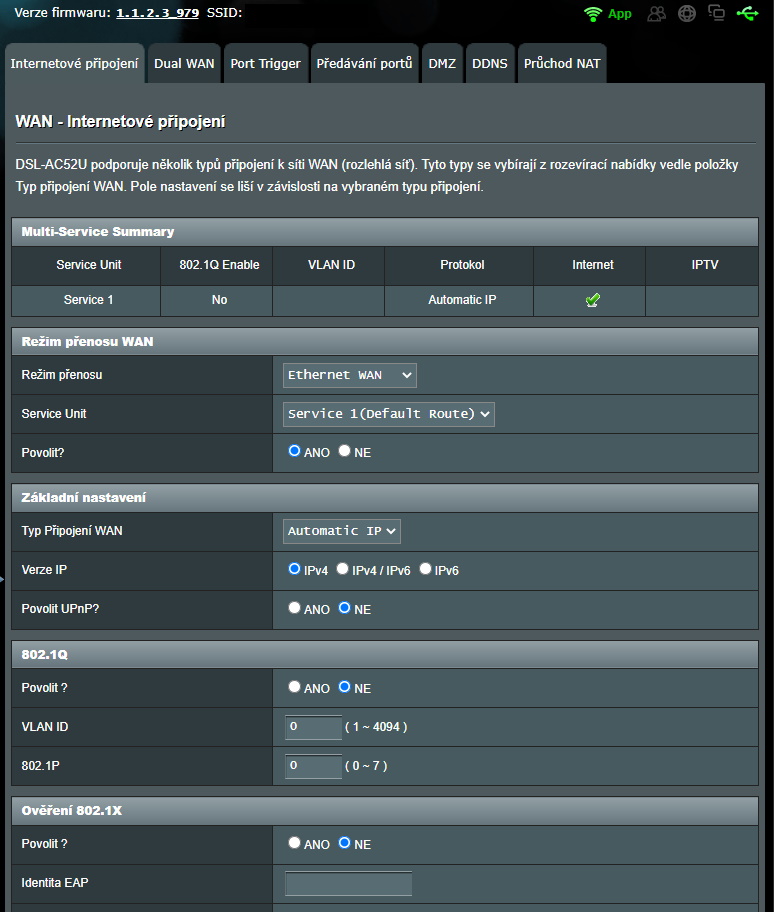Enable 802.1Q by choosing ANO
The height and width of the screenshot is (912, 774).
(x=295, y=687)
